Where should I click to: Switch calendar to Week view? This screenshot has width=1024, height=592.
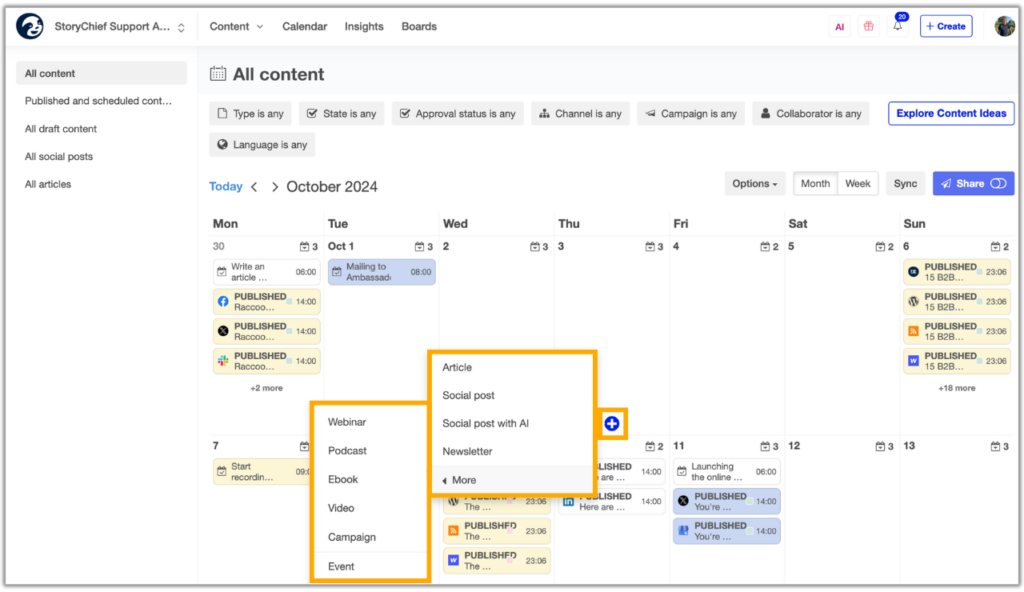[857, 184]
